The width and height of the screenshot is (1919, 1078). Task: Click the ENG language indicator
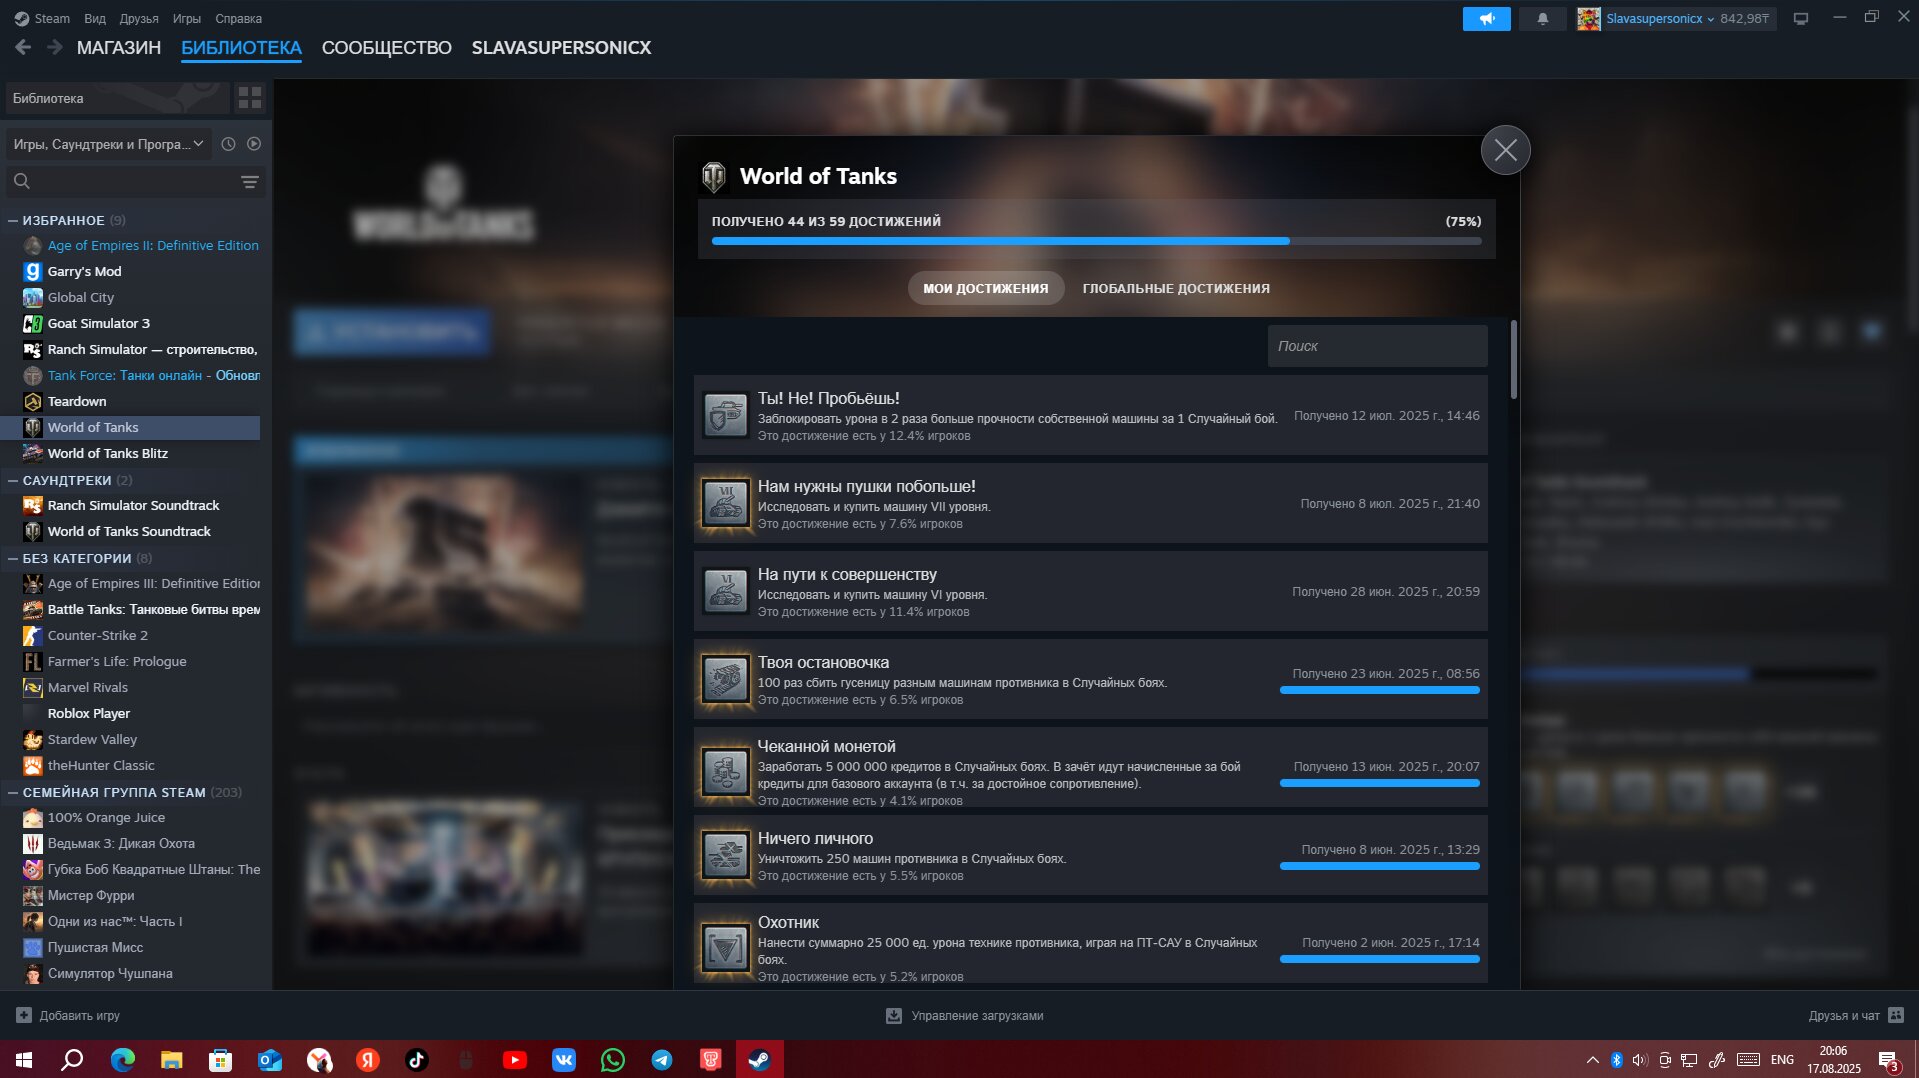pos(1782,1060)
